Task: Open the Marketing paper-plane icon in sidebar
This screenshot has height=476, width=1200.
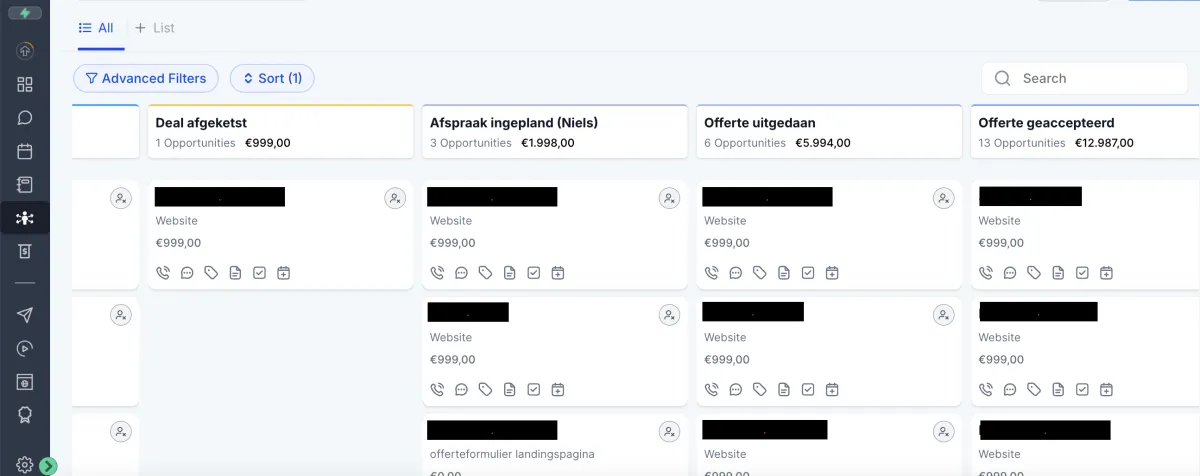Action: tap(25, 315)
